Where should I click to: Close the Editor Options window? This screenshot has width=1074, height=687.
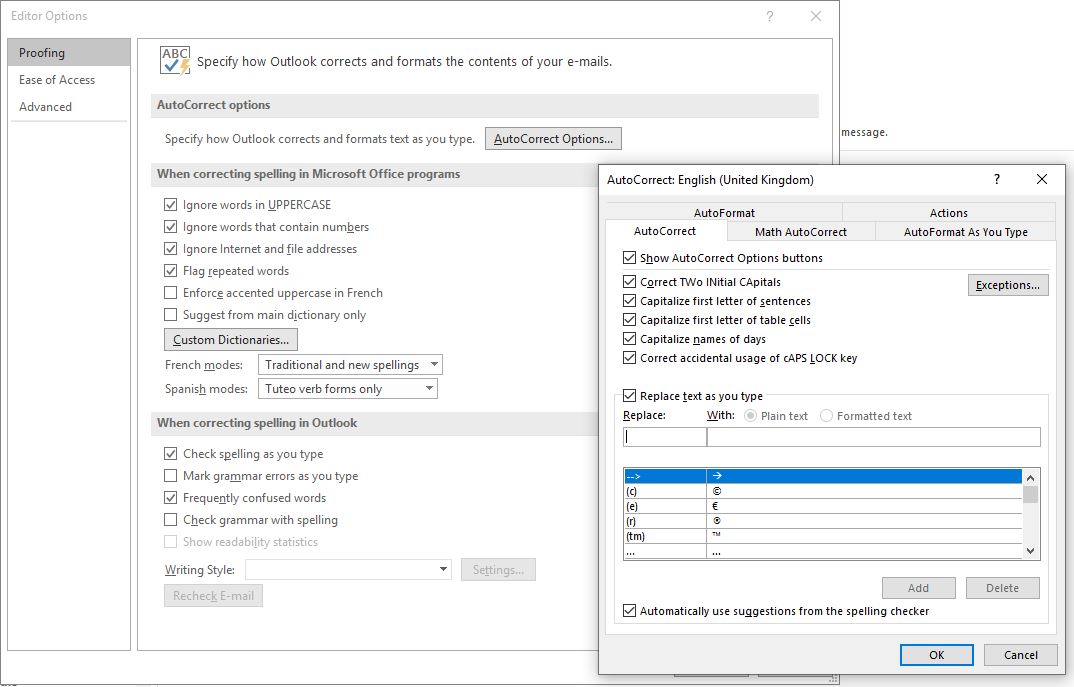click(816, 16)
